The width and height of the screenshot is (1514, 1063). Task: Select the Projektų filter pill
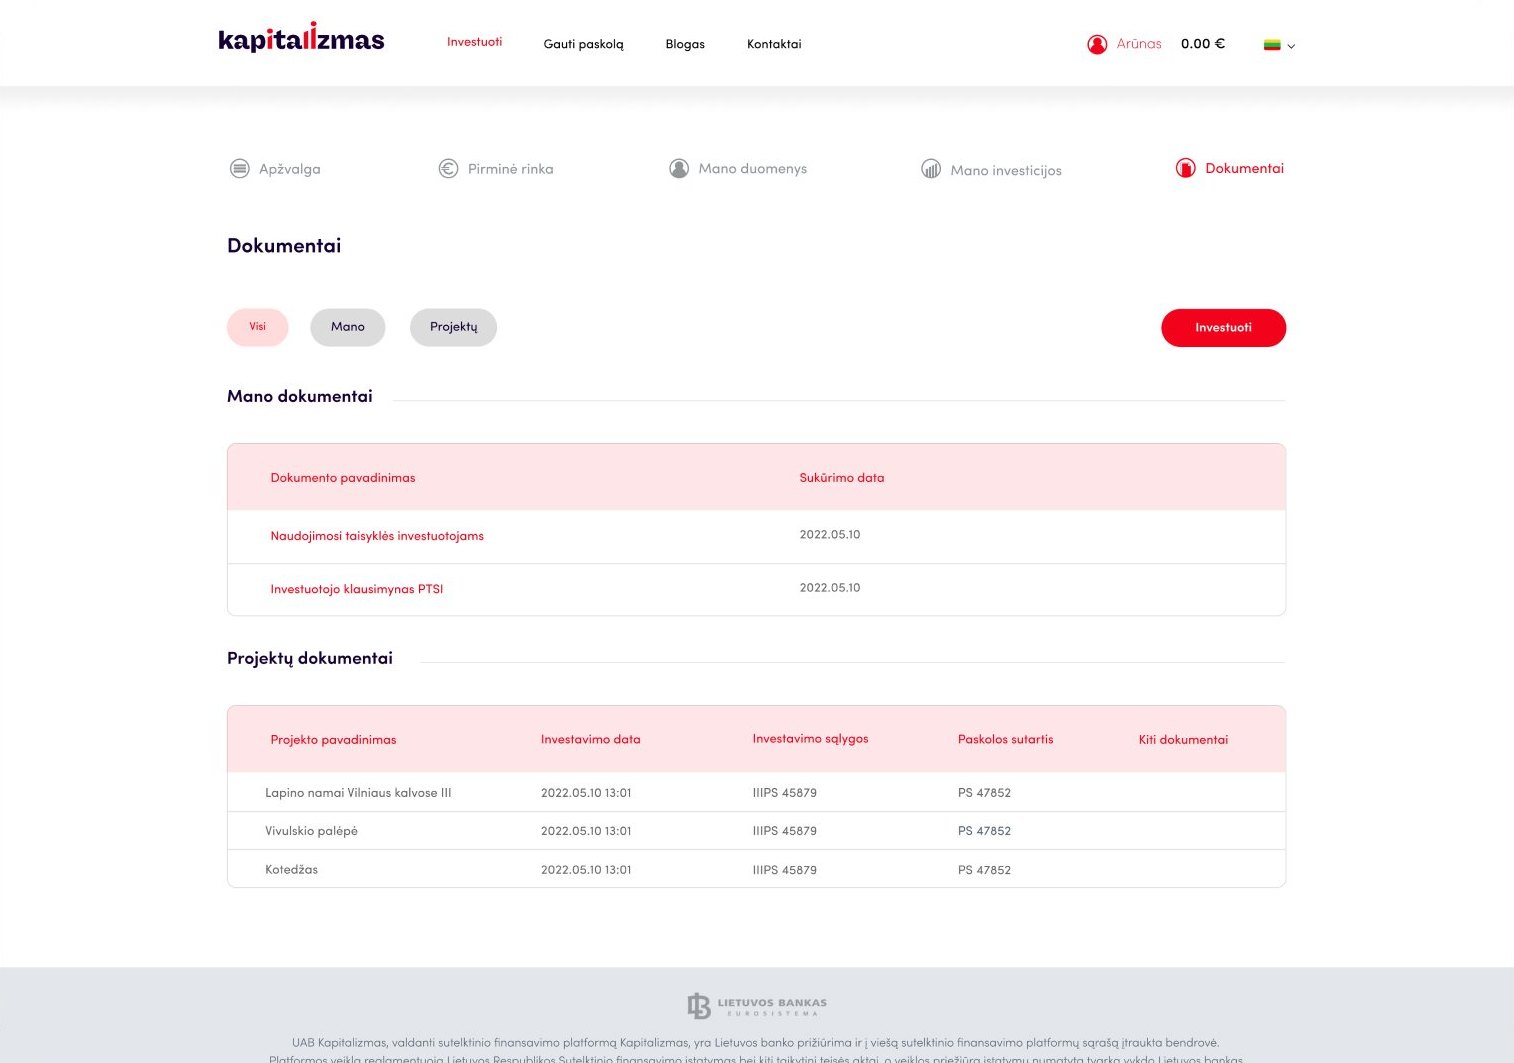[x=454, y=327]
